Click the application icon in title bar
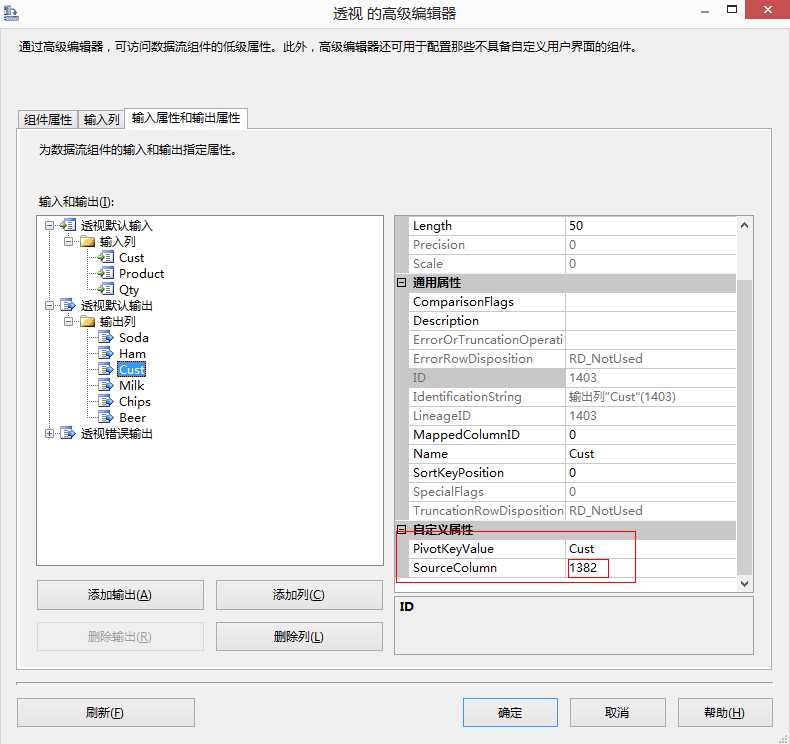 pyautogui.click(x=11, y=13)
